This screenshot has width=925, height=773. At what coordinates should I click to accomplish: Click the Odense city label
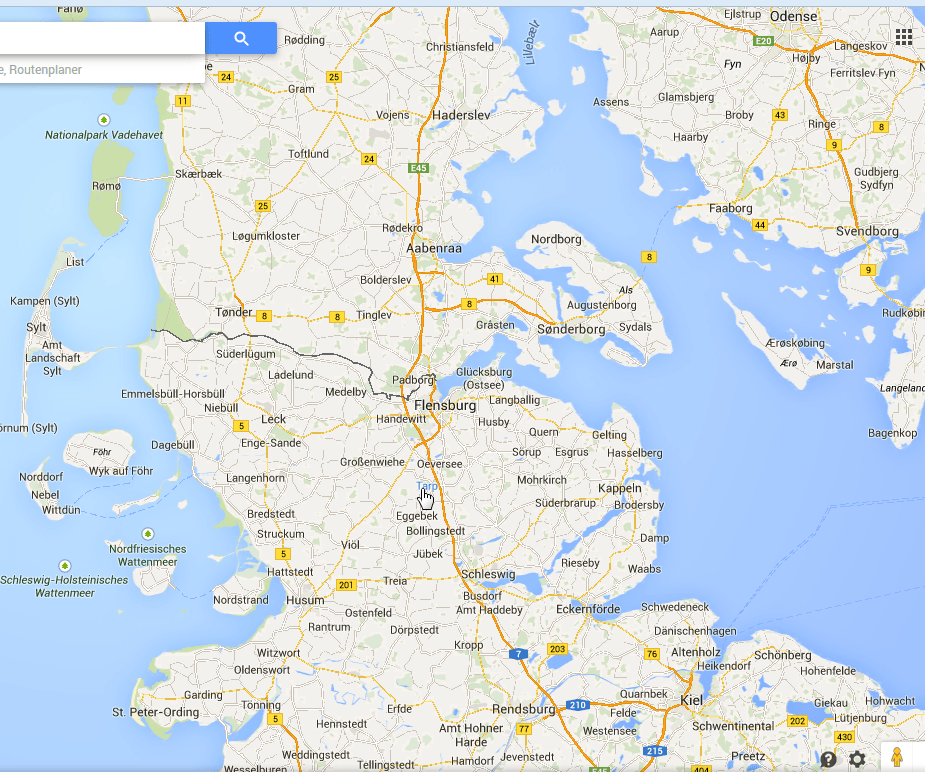pos(793,17)
